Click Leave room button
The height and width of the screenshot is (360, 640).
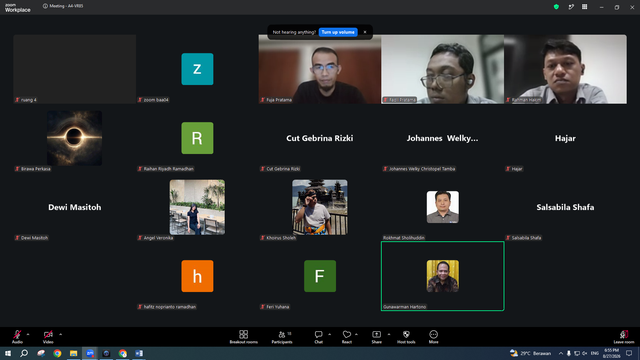pos(624,337)
